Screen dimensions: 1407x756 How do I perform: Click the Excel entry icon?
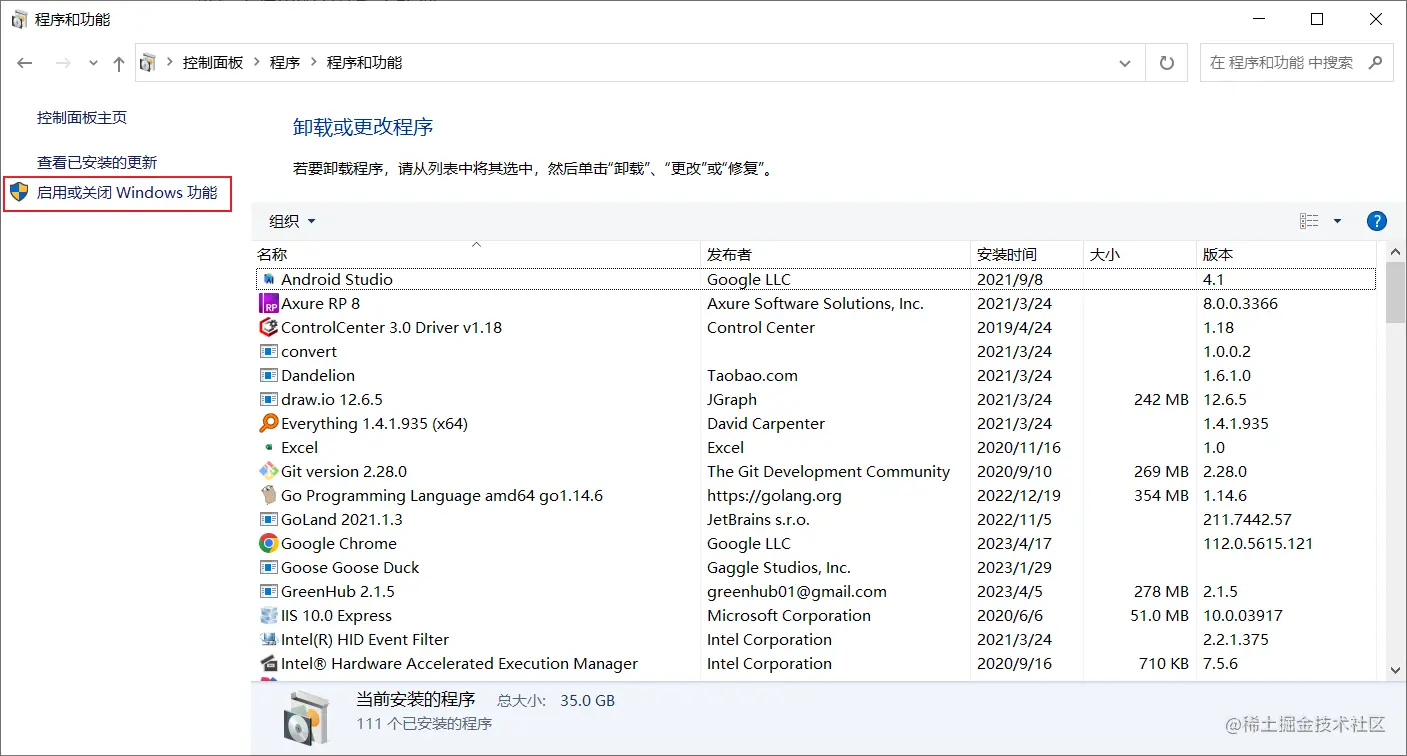(268, 448)
